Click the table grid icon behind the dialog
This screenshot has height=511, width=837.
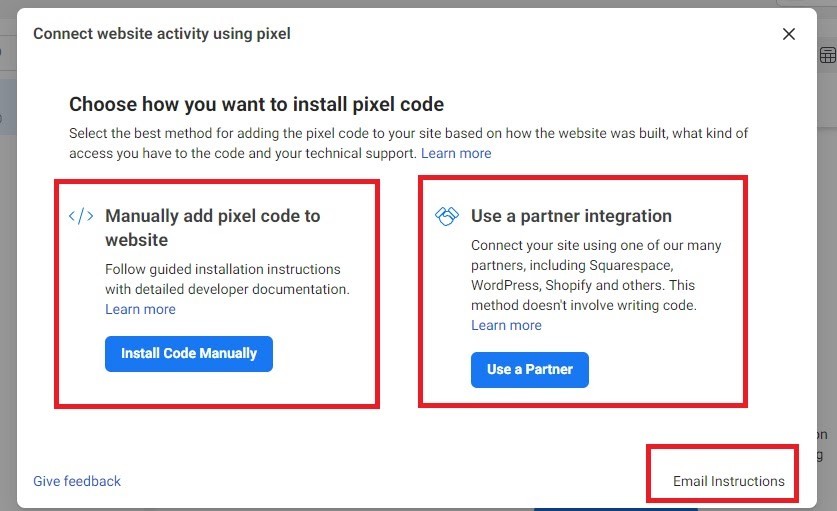coord(827,55)
